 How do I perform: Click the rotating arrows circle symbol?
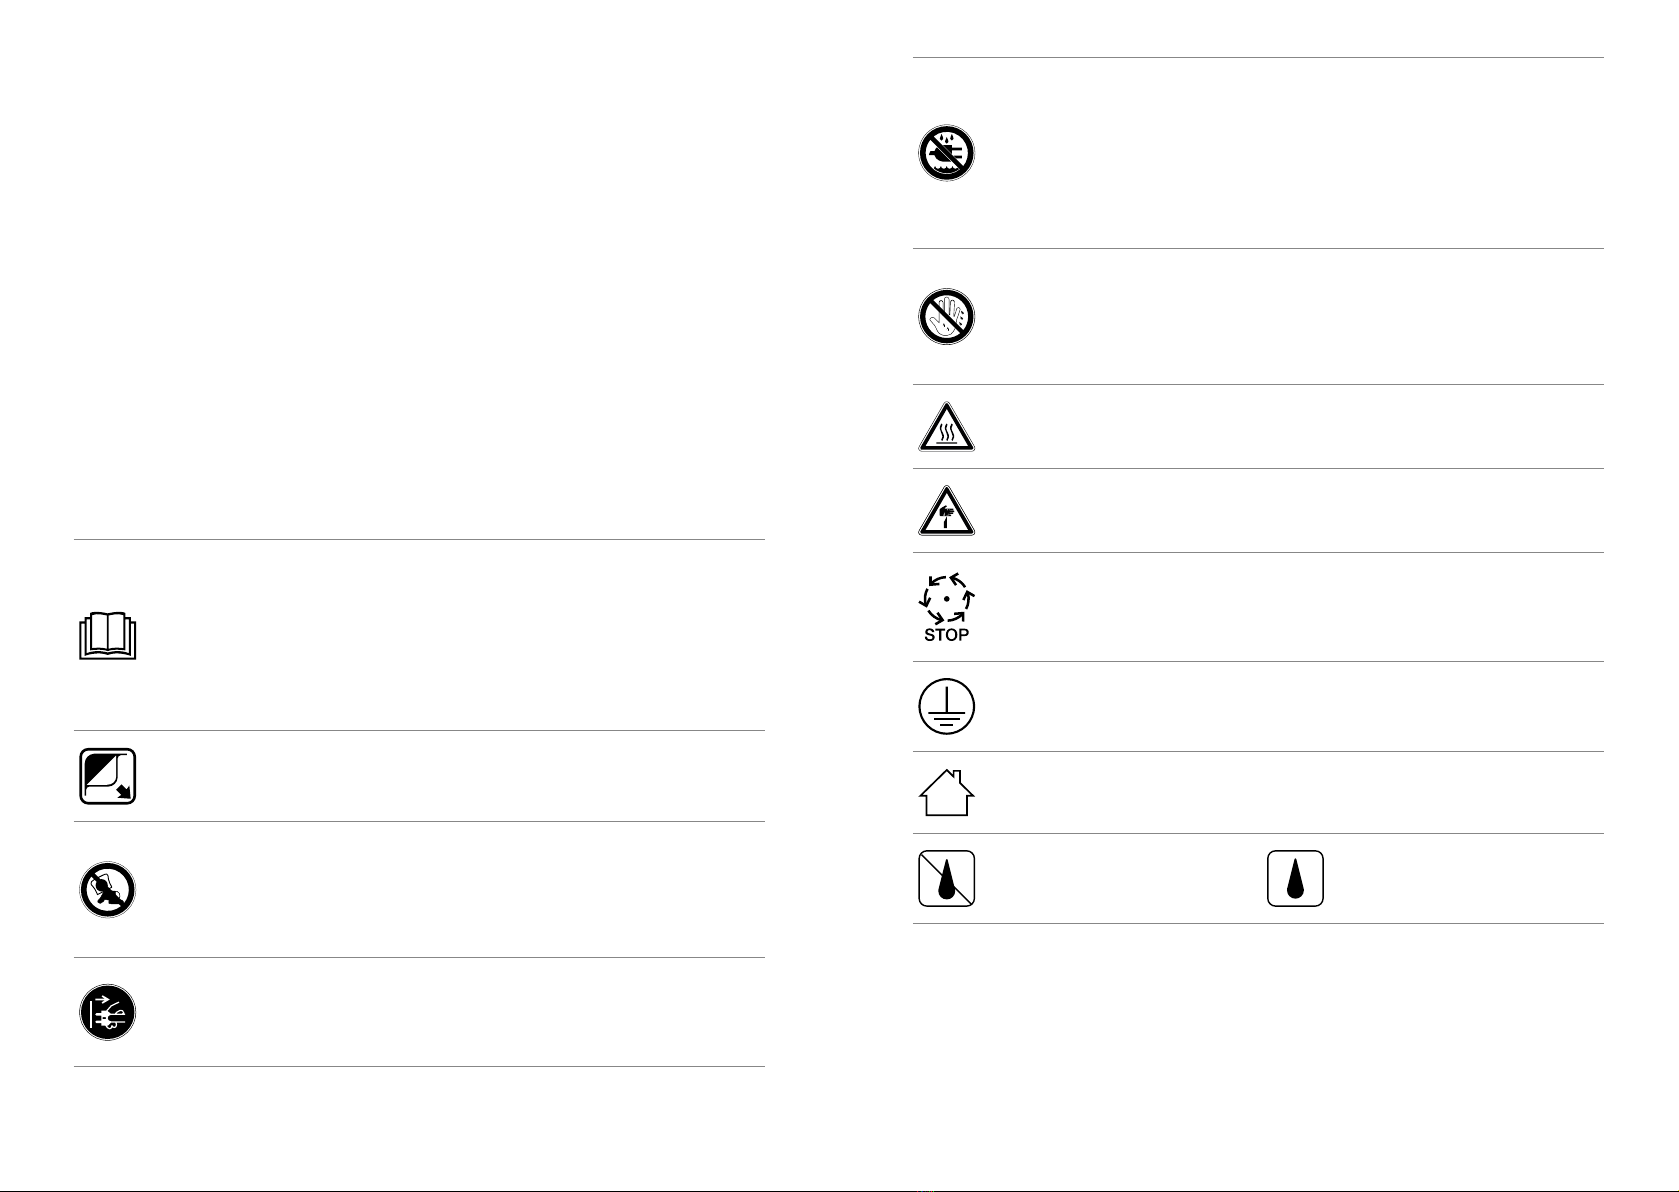(x=946, y=598)
